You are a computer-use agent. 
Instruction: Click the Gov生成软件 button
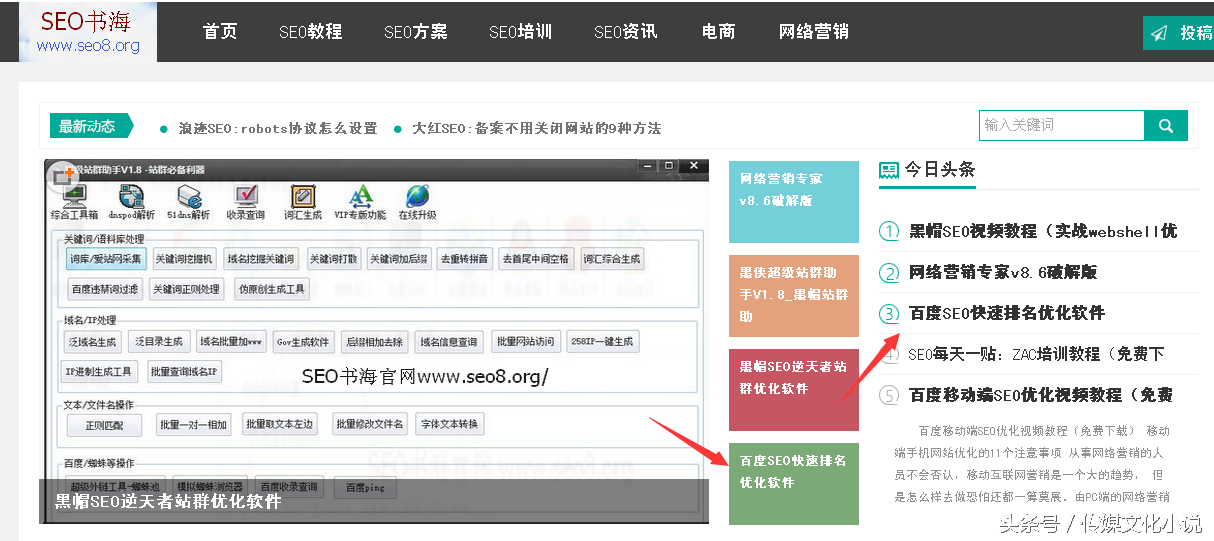tap(303, 342)
